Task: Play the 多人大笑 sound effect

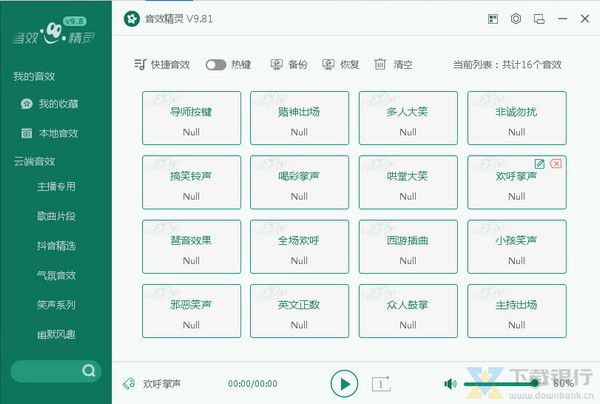Action: pos(408,118)
